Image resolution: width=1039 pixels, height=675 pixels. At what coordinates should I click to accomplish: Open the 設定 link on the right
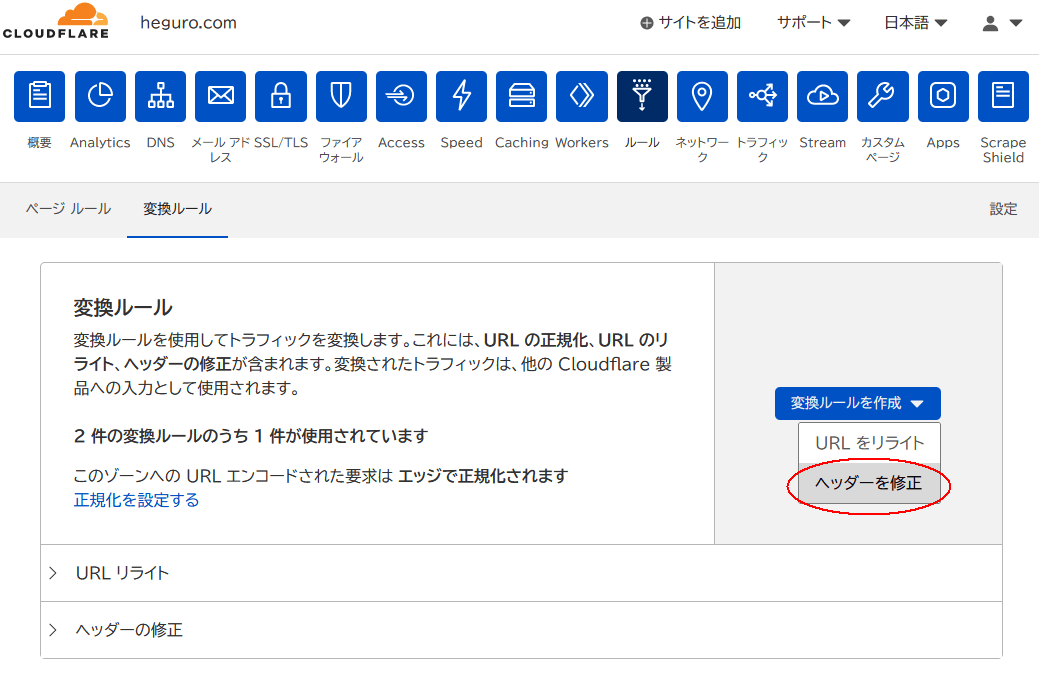point(1003,209)
